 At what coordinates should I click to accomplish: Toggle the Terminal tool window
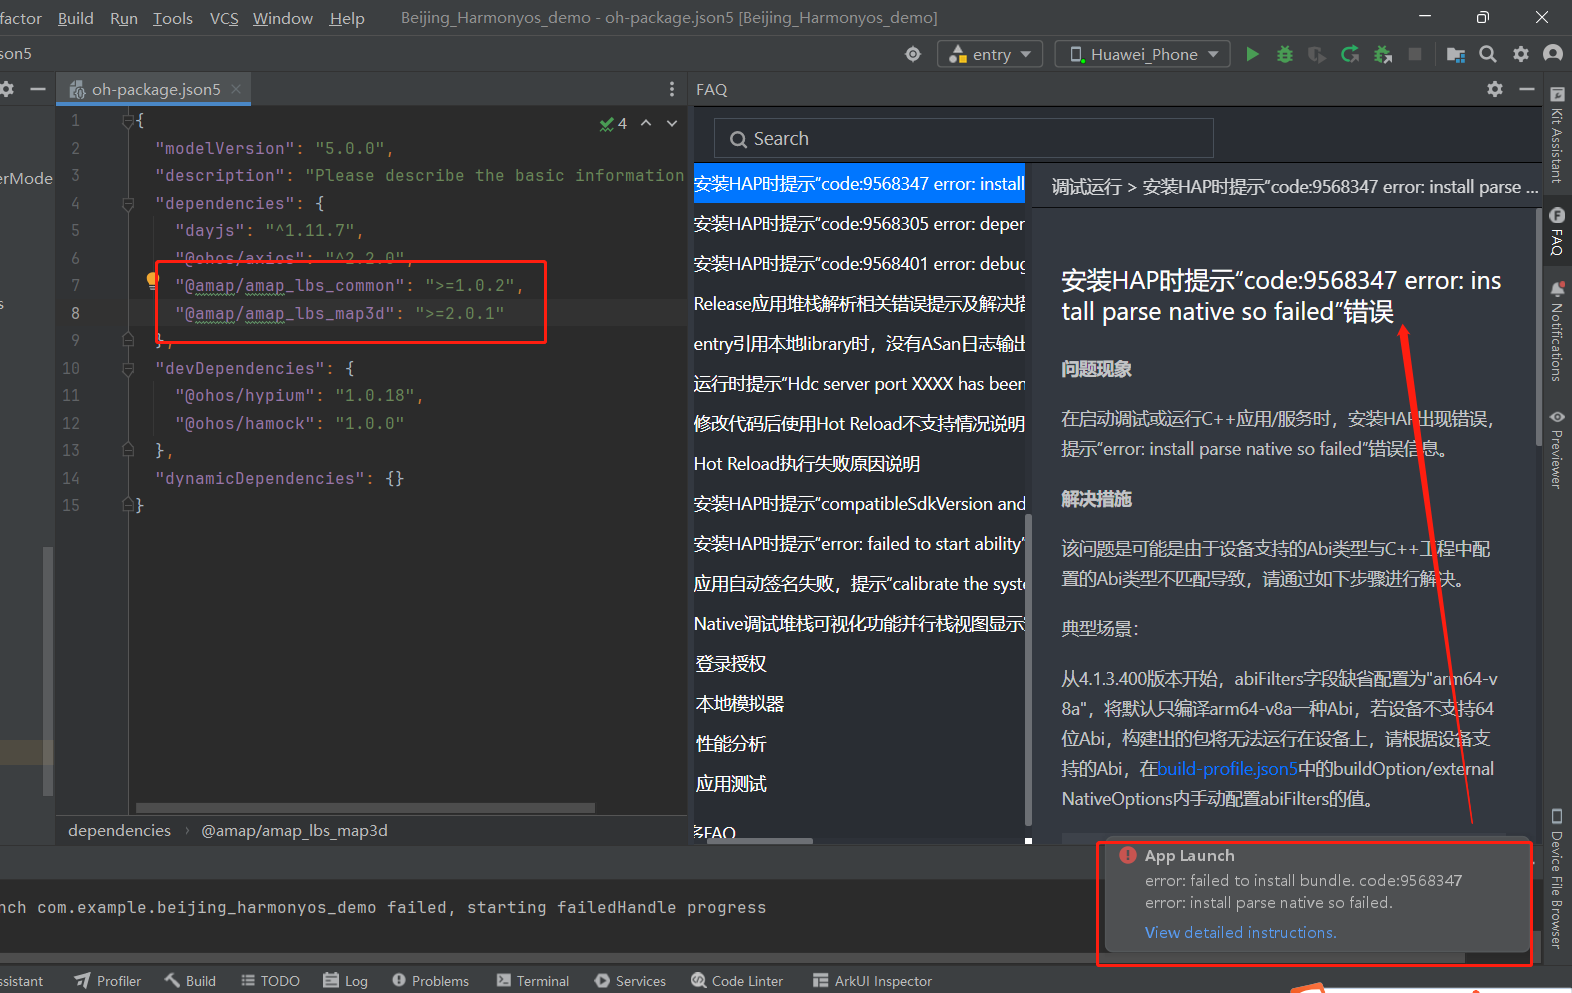(533, 981)
